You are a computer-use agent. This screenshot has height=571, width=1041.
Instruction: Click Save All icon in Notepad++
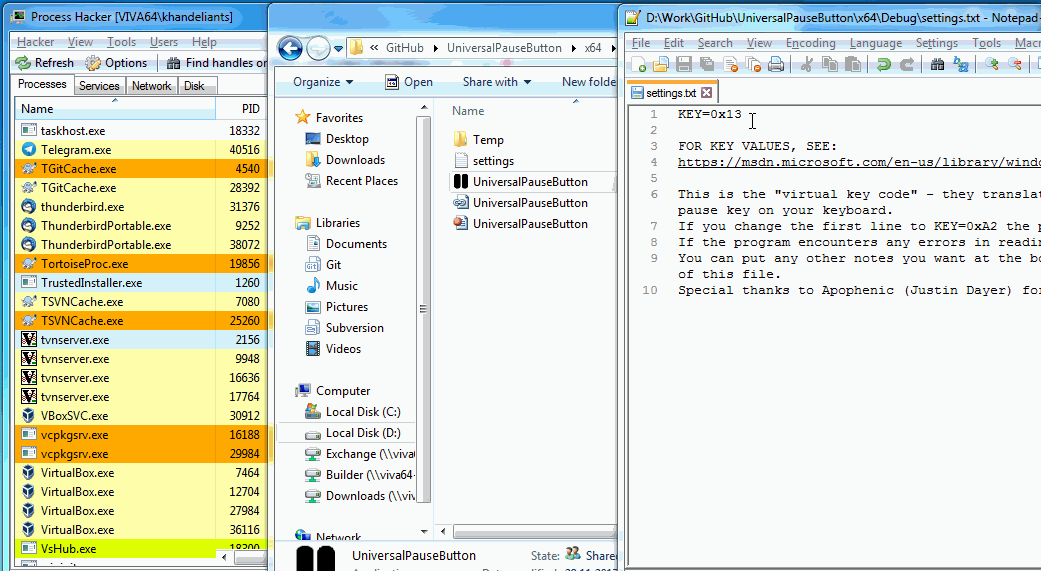(x=707, y=64)
